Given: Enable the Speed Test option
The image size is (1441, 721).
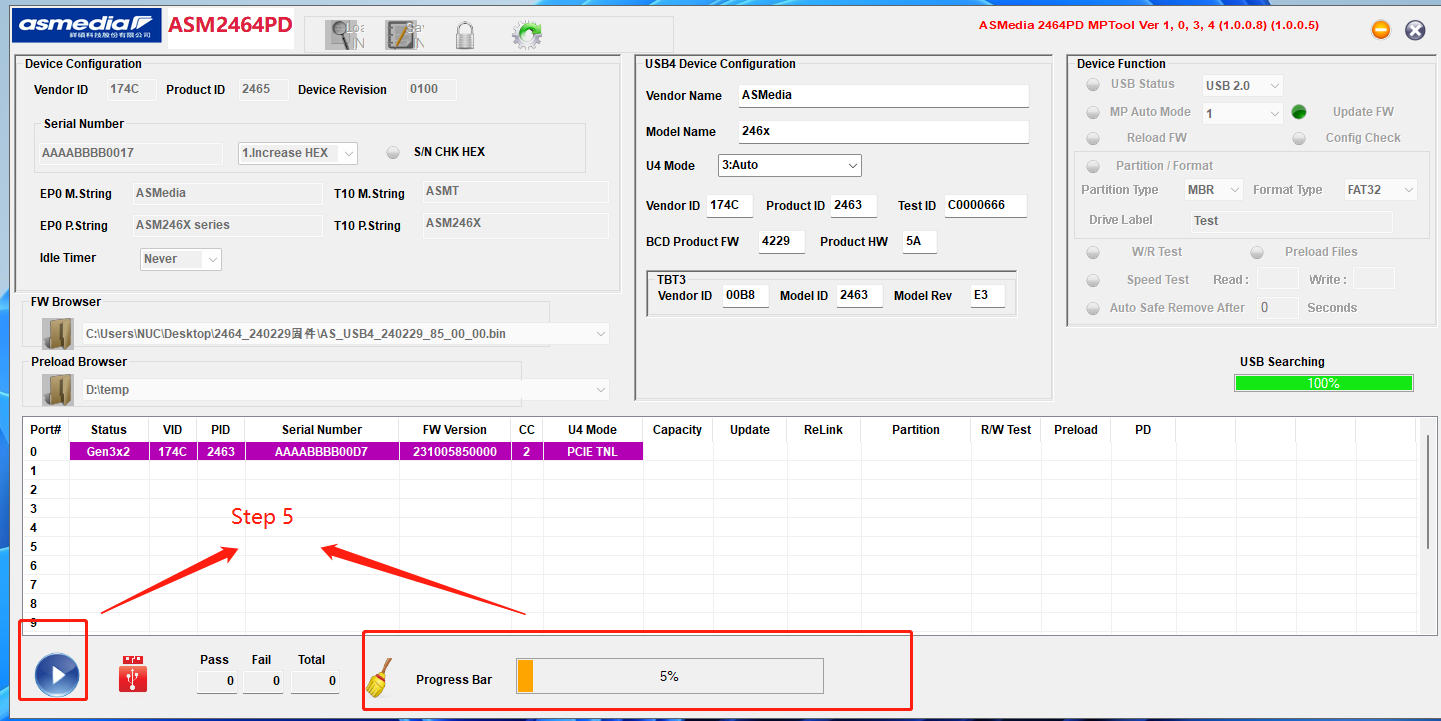Looking at the screenshot, I should (1093, 281).
